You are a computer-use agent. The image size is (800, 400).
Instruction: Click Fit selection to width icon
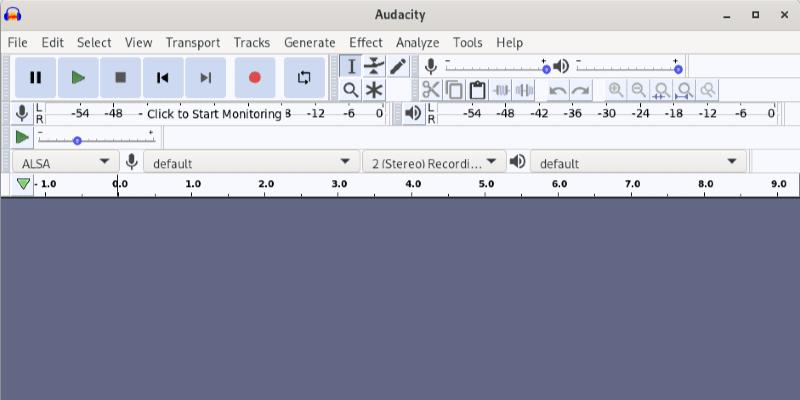[662, 90]
